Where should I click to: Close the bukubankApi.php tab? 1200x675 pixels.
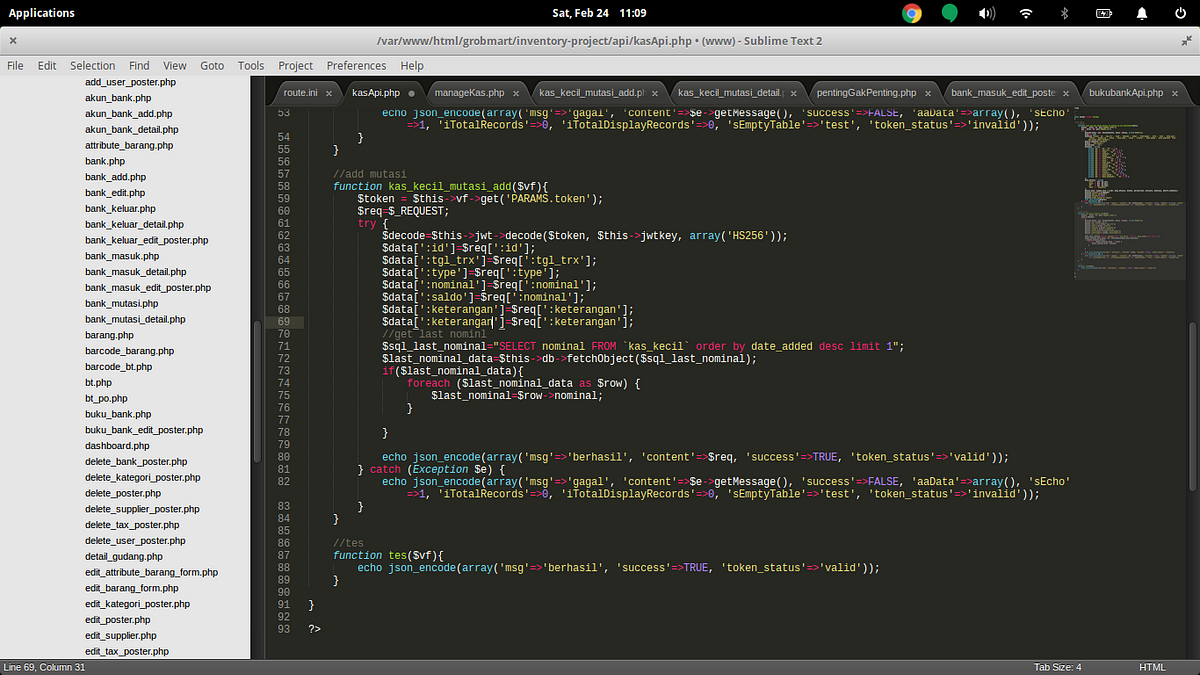[1174, 92]
